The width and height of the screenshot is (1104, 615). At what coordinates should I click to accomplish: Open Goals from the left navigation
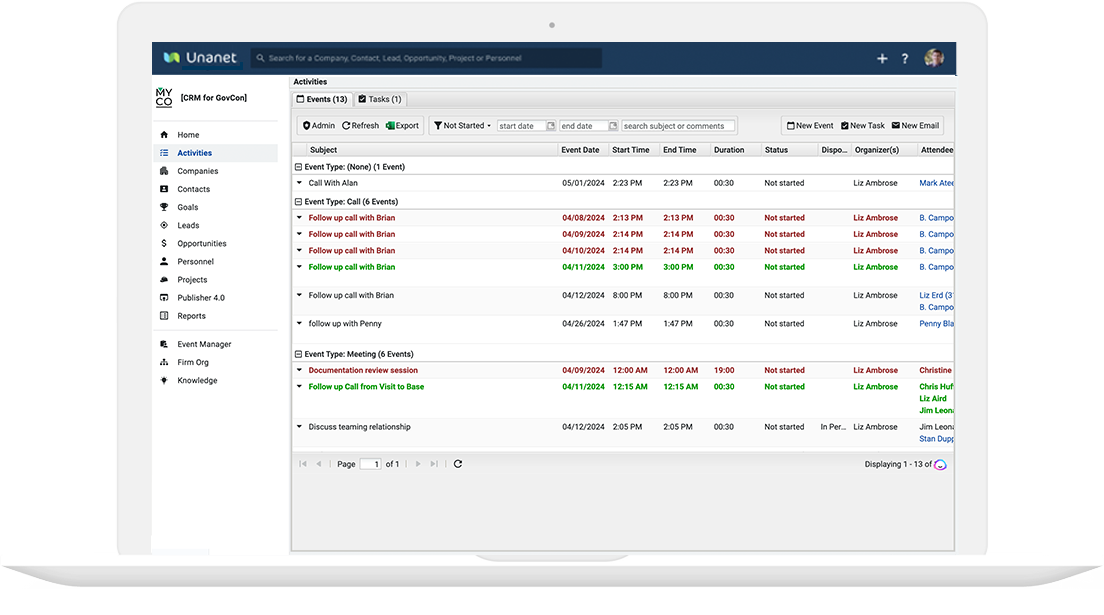point(187,207)
